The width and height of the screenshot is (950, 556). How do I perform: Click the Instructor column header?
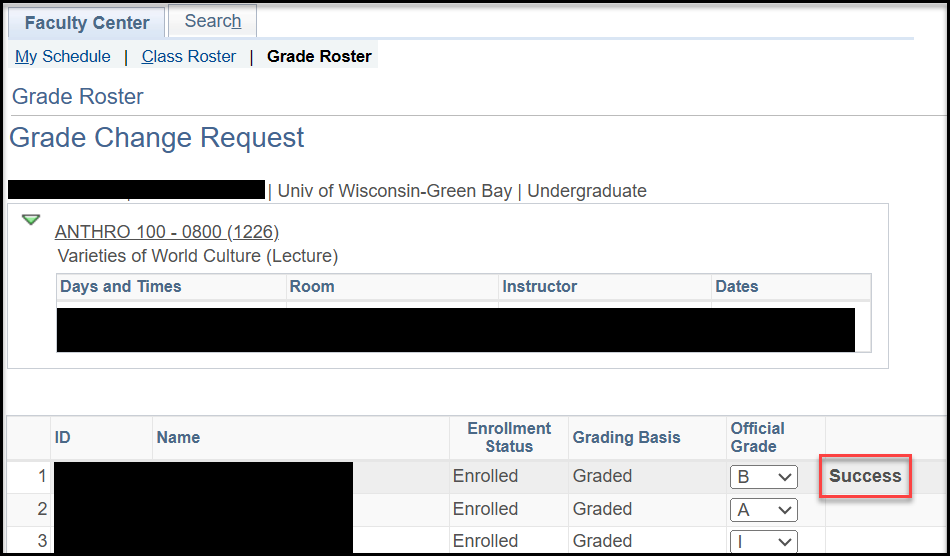(x=540, y=287)
